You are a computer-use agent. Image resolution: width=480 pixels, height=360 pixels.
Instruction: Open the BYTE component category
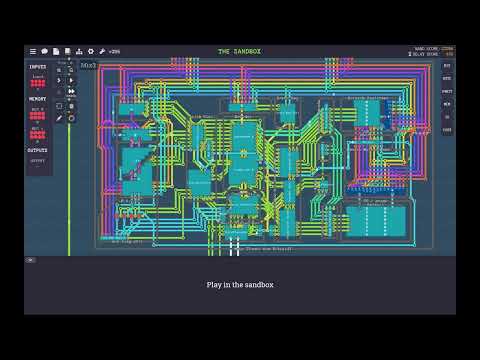click(447, 78)
